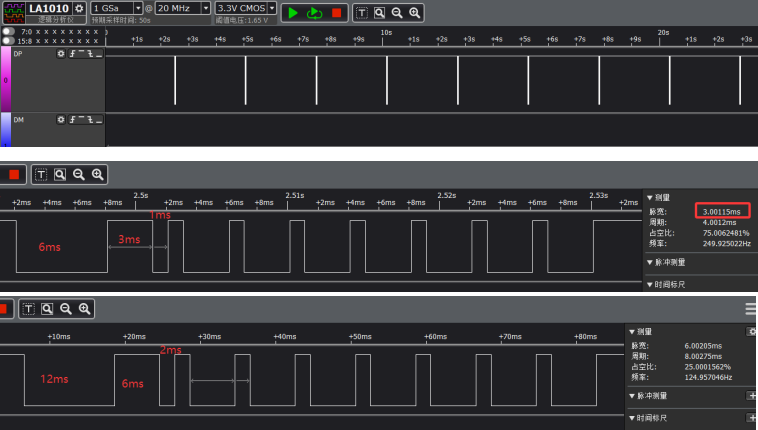
Task: Start capture with the green play button
Action: (292, 13)
